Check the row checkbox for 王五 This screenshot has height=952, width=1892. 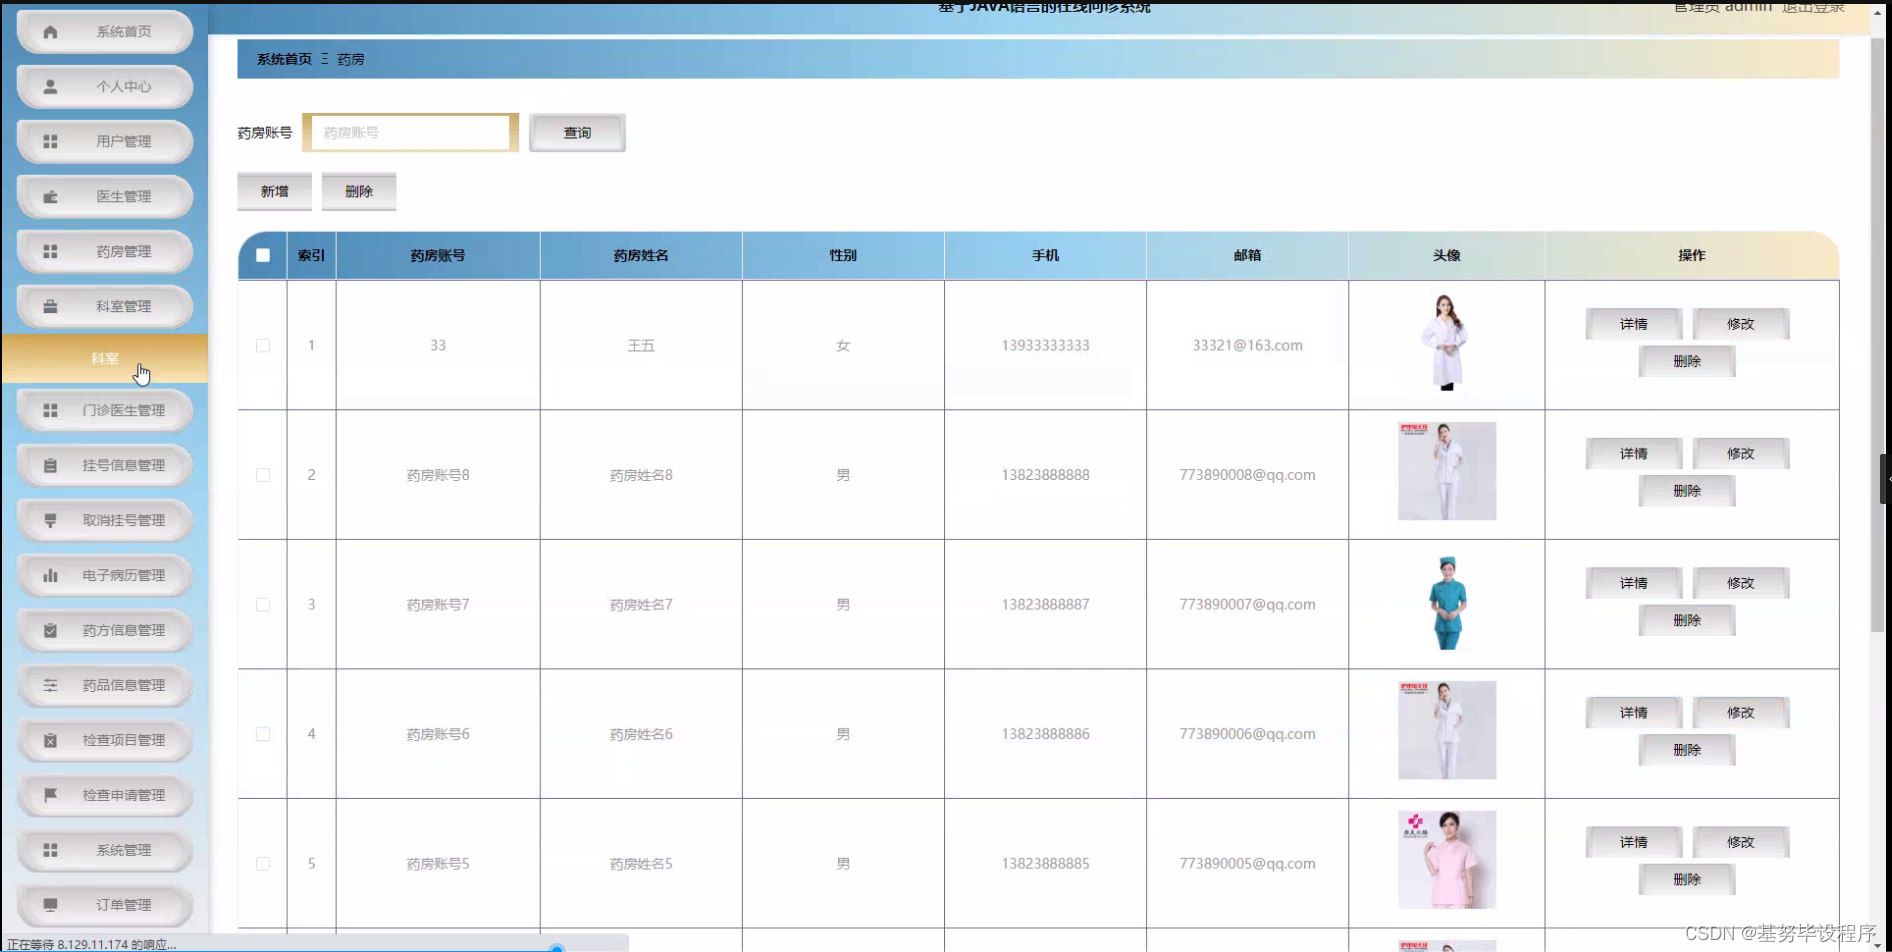263,346
